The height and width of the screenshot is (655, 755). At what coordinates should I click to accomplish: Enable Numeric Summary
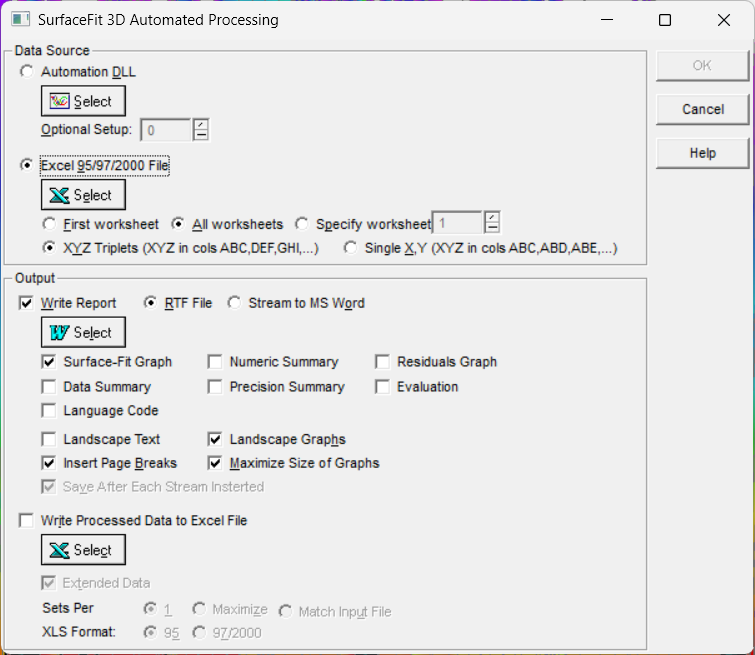[215, 362]
